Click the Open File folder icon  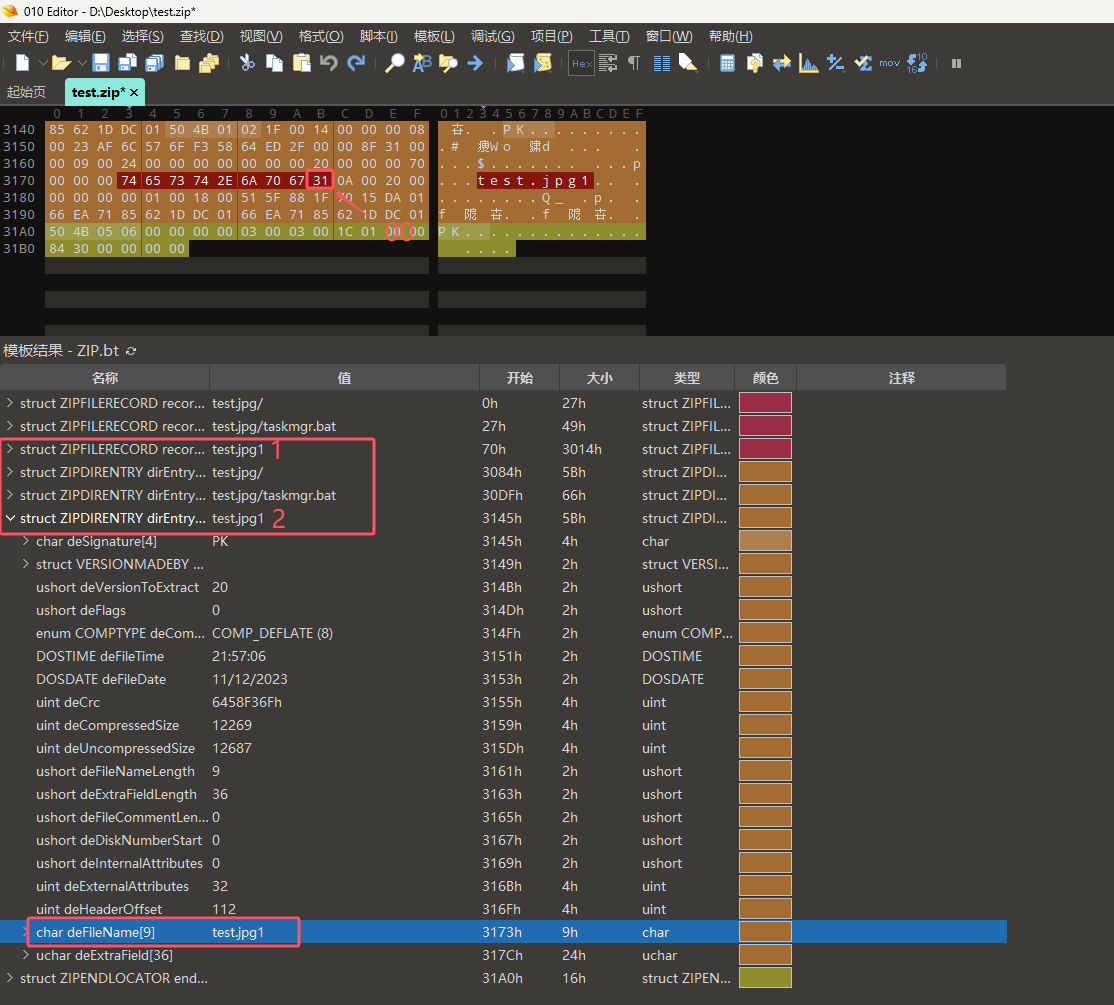(61, 63)
